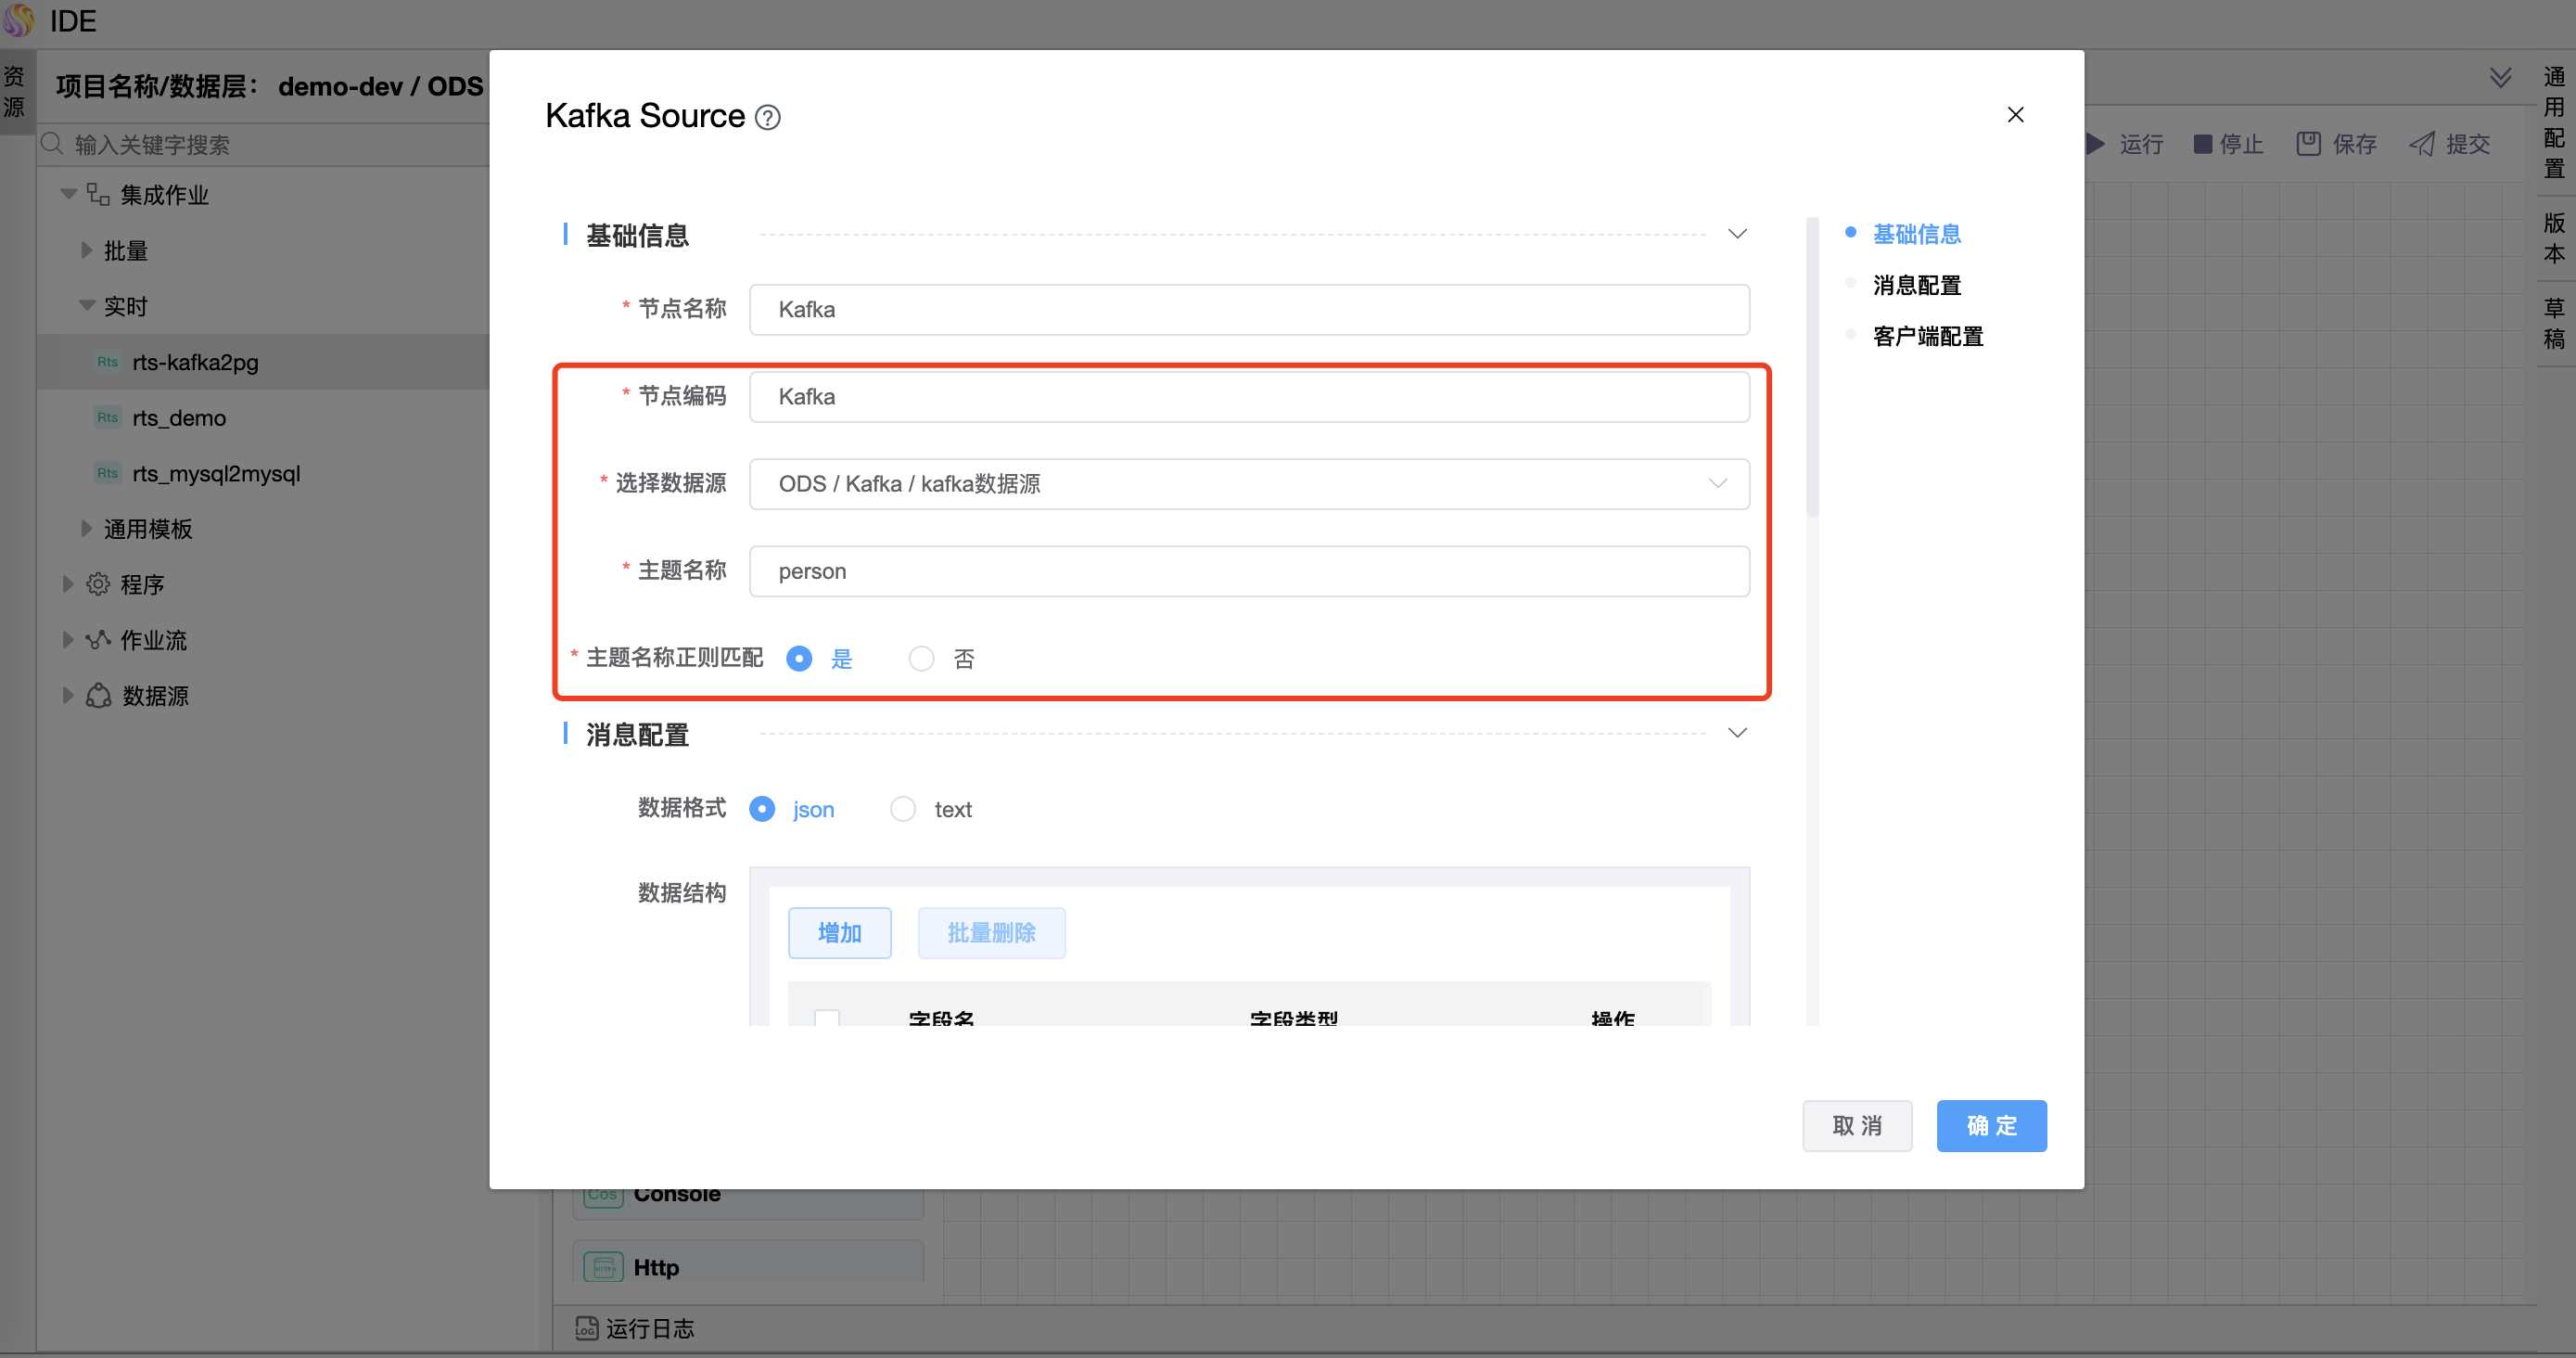Viewport: 2576px width, 1358px height.
Task: Click the run log icon at bottom
Action: (x=586, y=1328)
